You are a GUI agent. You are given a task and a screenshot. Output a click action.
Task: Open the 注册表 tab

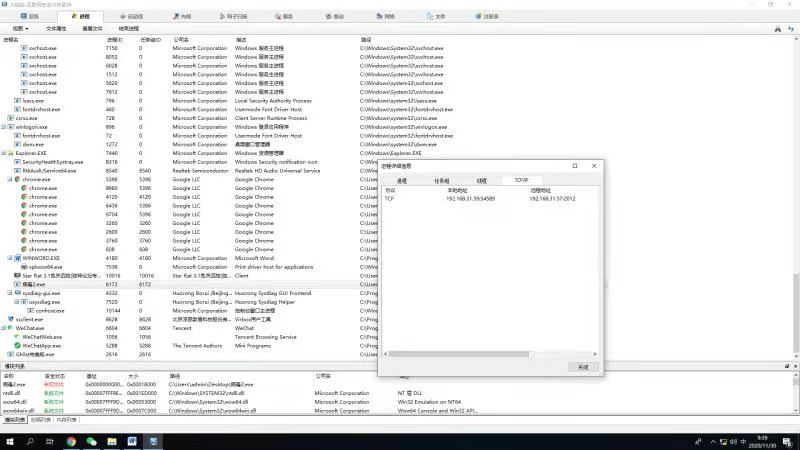click(x=487, y=16)
